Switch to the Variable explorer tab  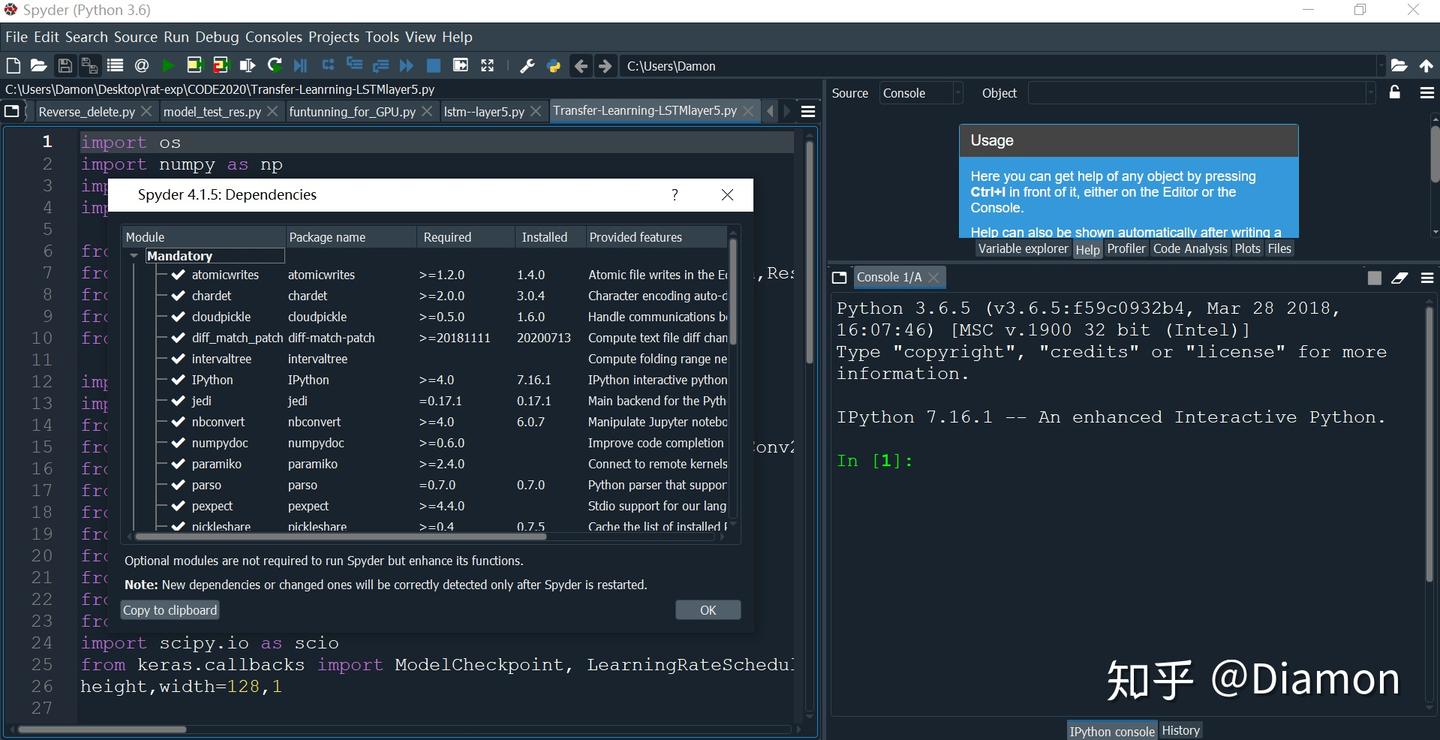(x=1022, y=249)
